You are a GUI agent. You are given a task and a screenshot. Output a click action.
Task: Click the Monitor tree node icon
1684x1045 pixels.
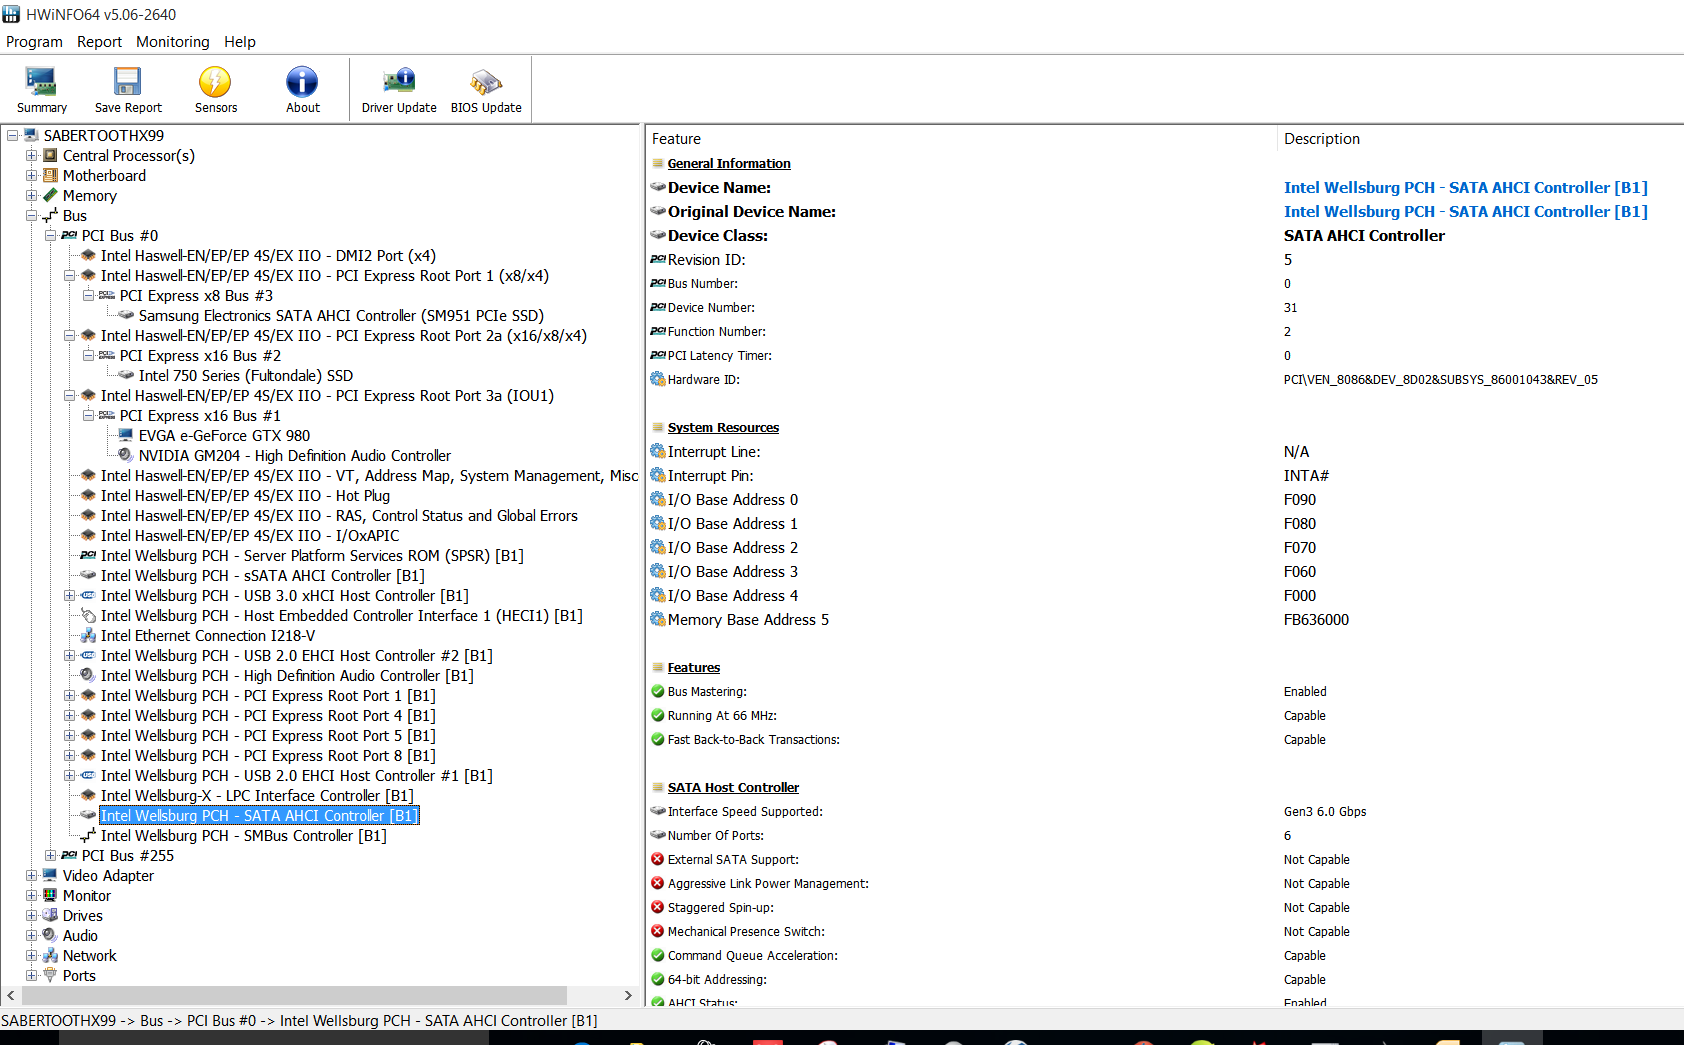tap(50, 895)
